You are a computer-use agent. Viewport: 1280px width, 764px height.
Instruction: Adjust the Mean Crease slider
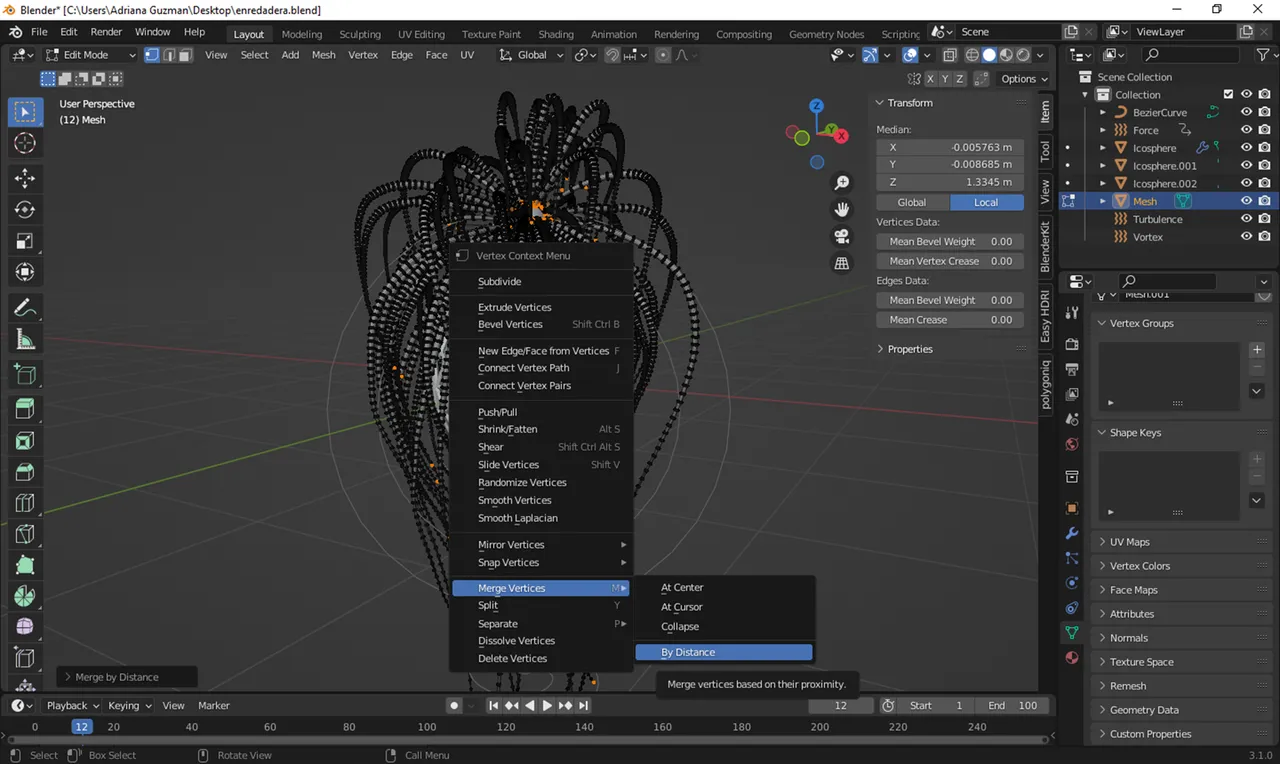click(950, 320)
